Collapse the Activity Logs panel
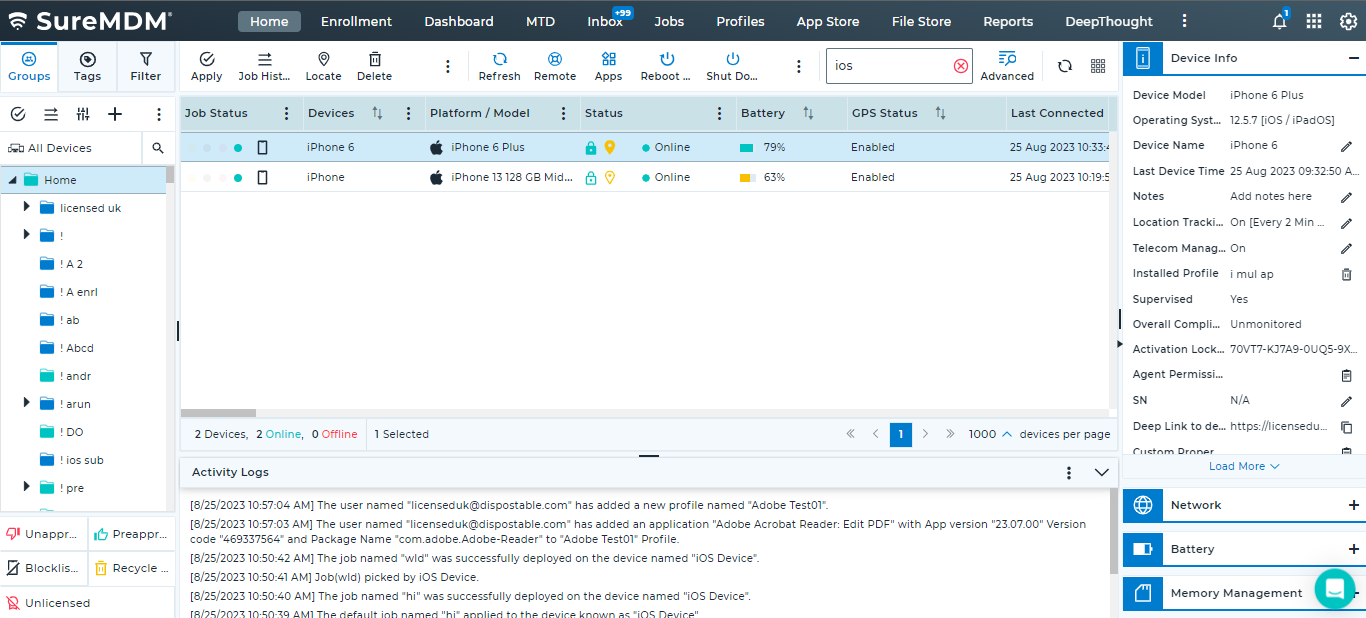The image size is (1366, 618). click(1102, 472)
